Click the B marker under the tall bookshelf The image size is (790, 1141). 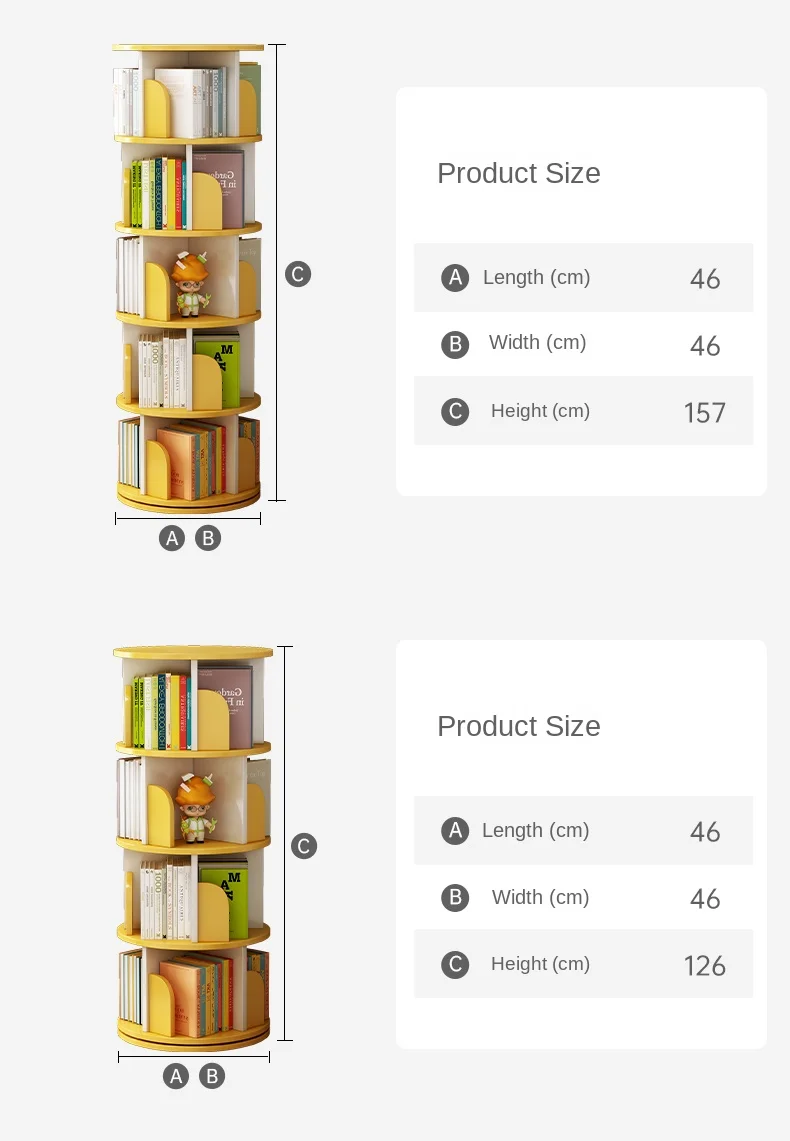[208, 538]
